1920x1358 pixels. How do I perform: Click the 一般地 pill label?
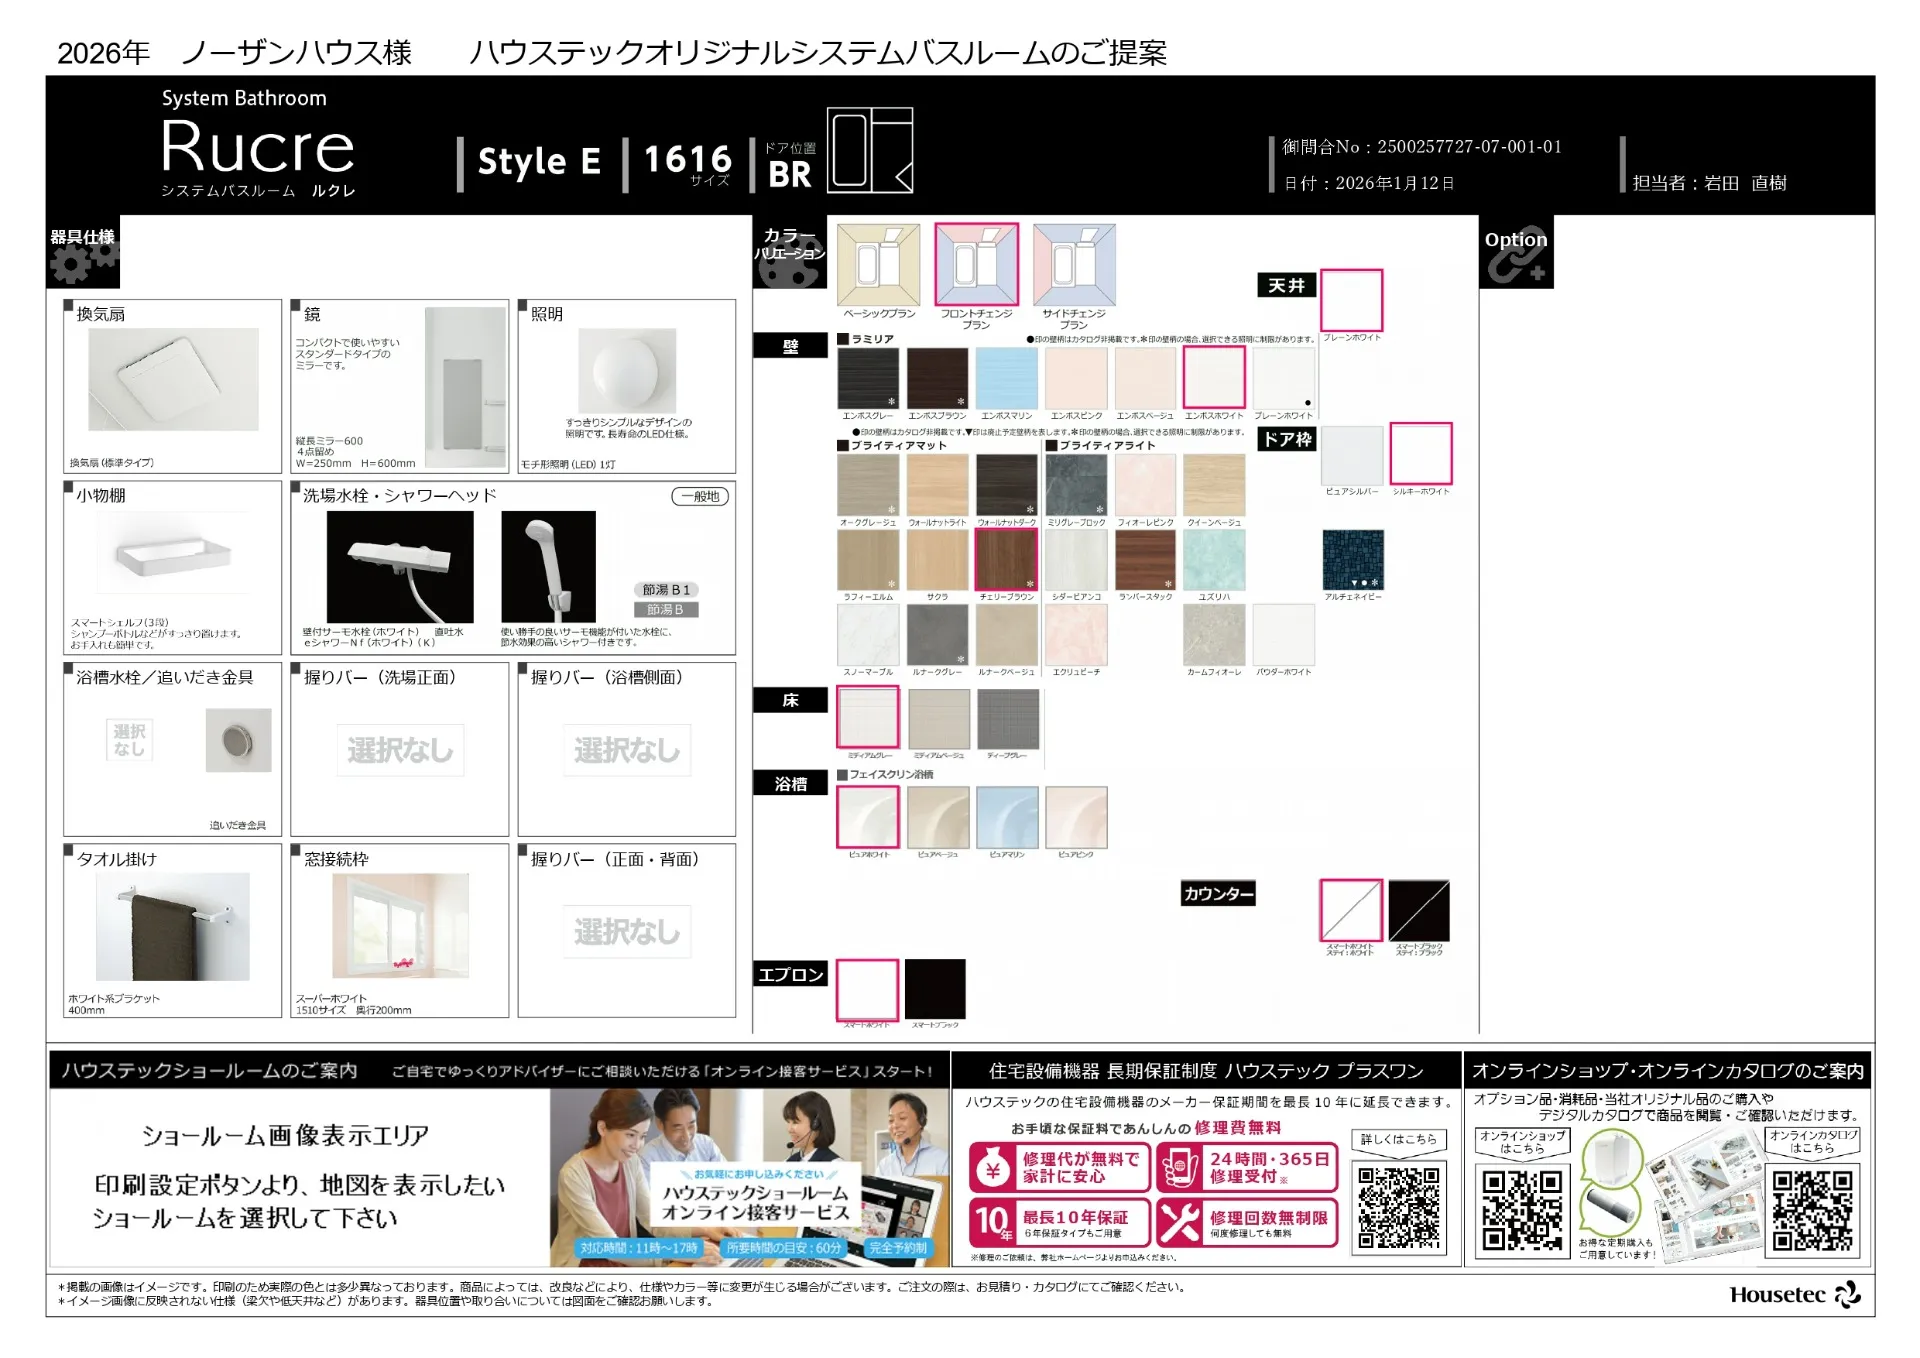click(700, 496)
